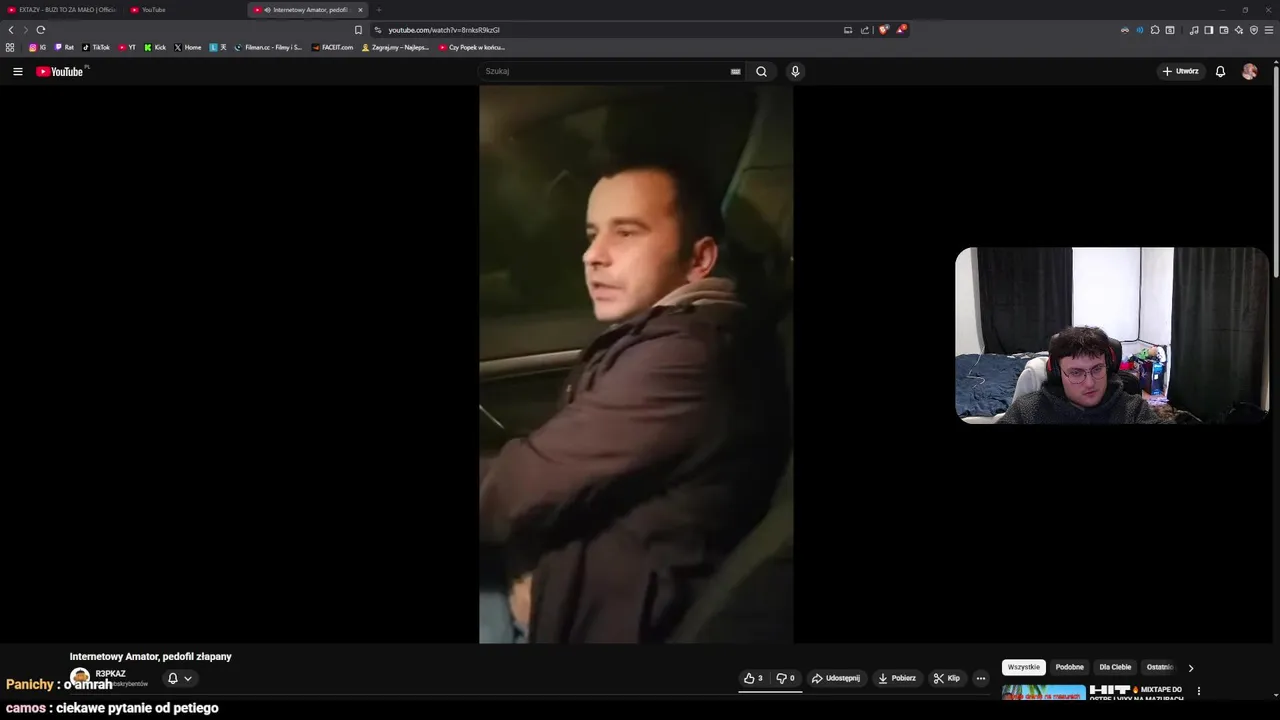Screen dimensions: 1280x720
Task: Open the browser main menu
Action: coord(1269,30)
